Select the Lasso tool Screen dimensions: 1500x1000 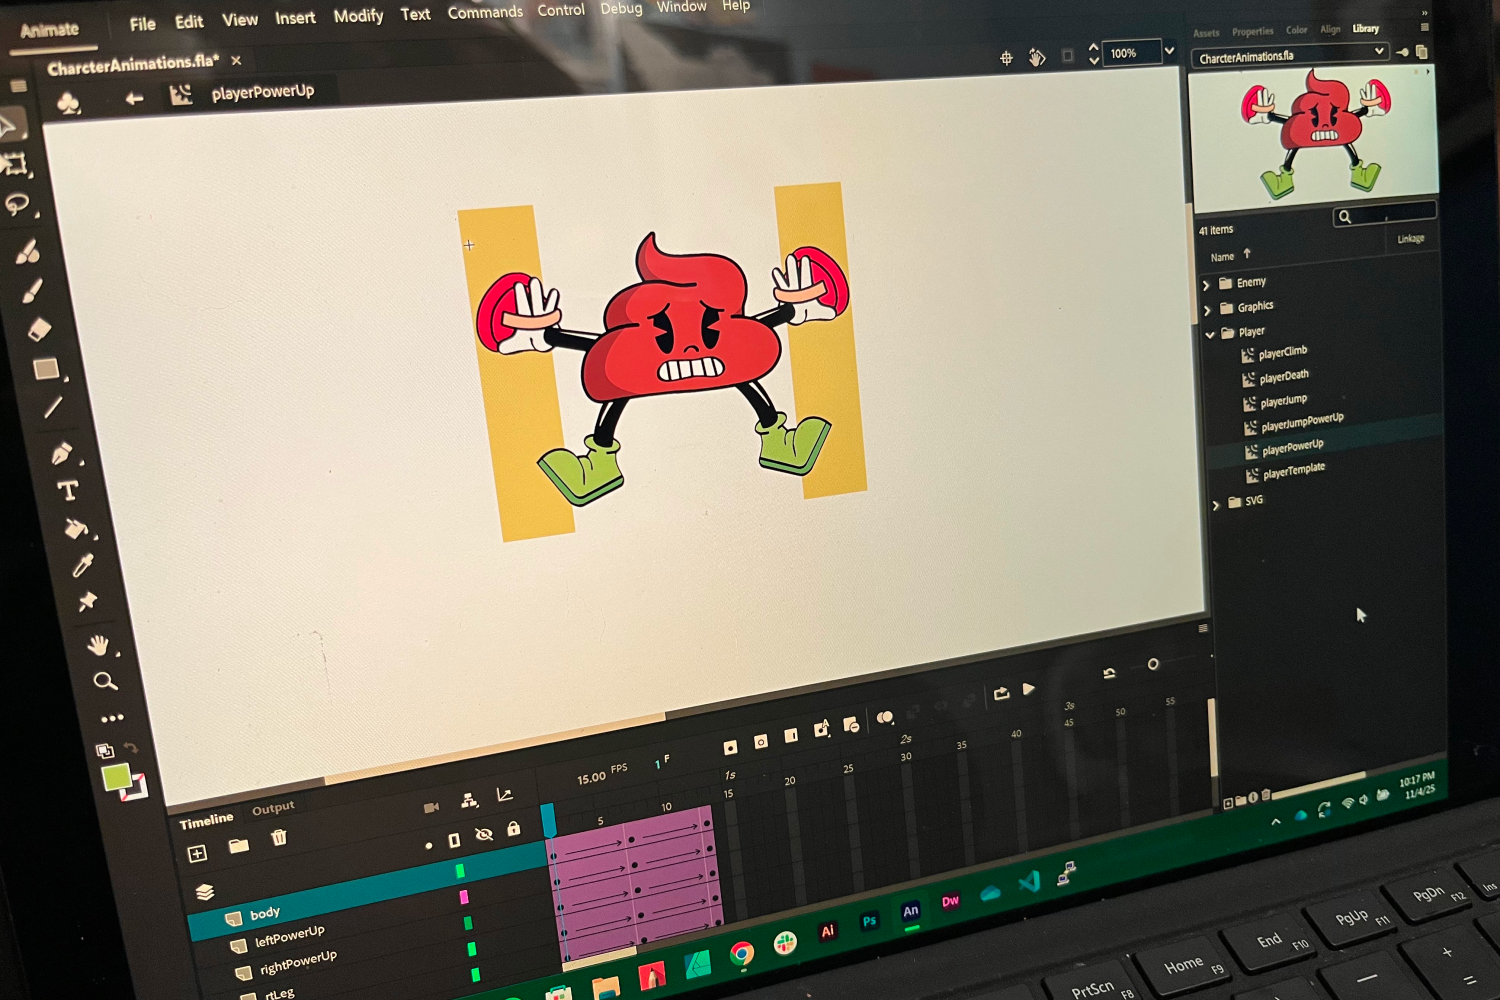[x=17, y=204]
